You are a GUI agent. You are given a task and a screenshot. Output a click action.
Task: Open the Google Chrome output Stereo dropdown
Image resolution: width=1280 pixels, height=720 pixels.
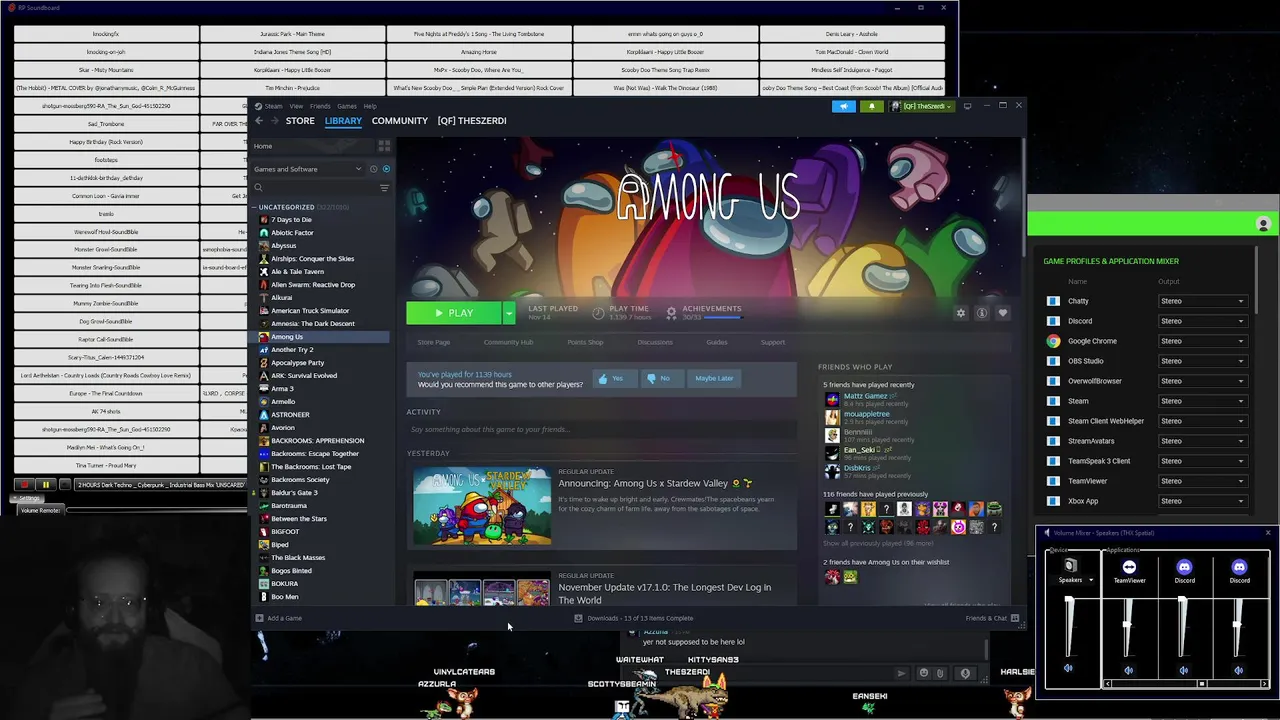click(1203, 341)
